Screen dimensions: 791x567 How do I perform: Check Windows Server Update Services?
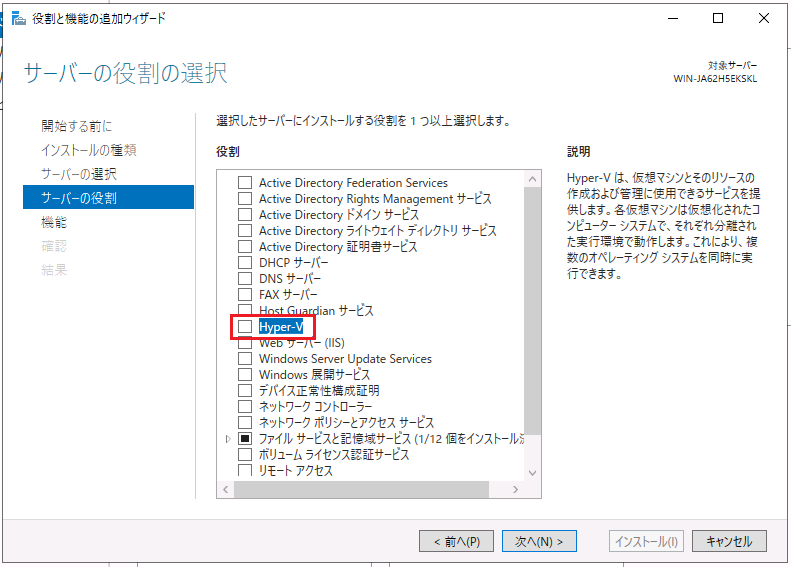click(245, 359)
